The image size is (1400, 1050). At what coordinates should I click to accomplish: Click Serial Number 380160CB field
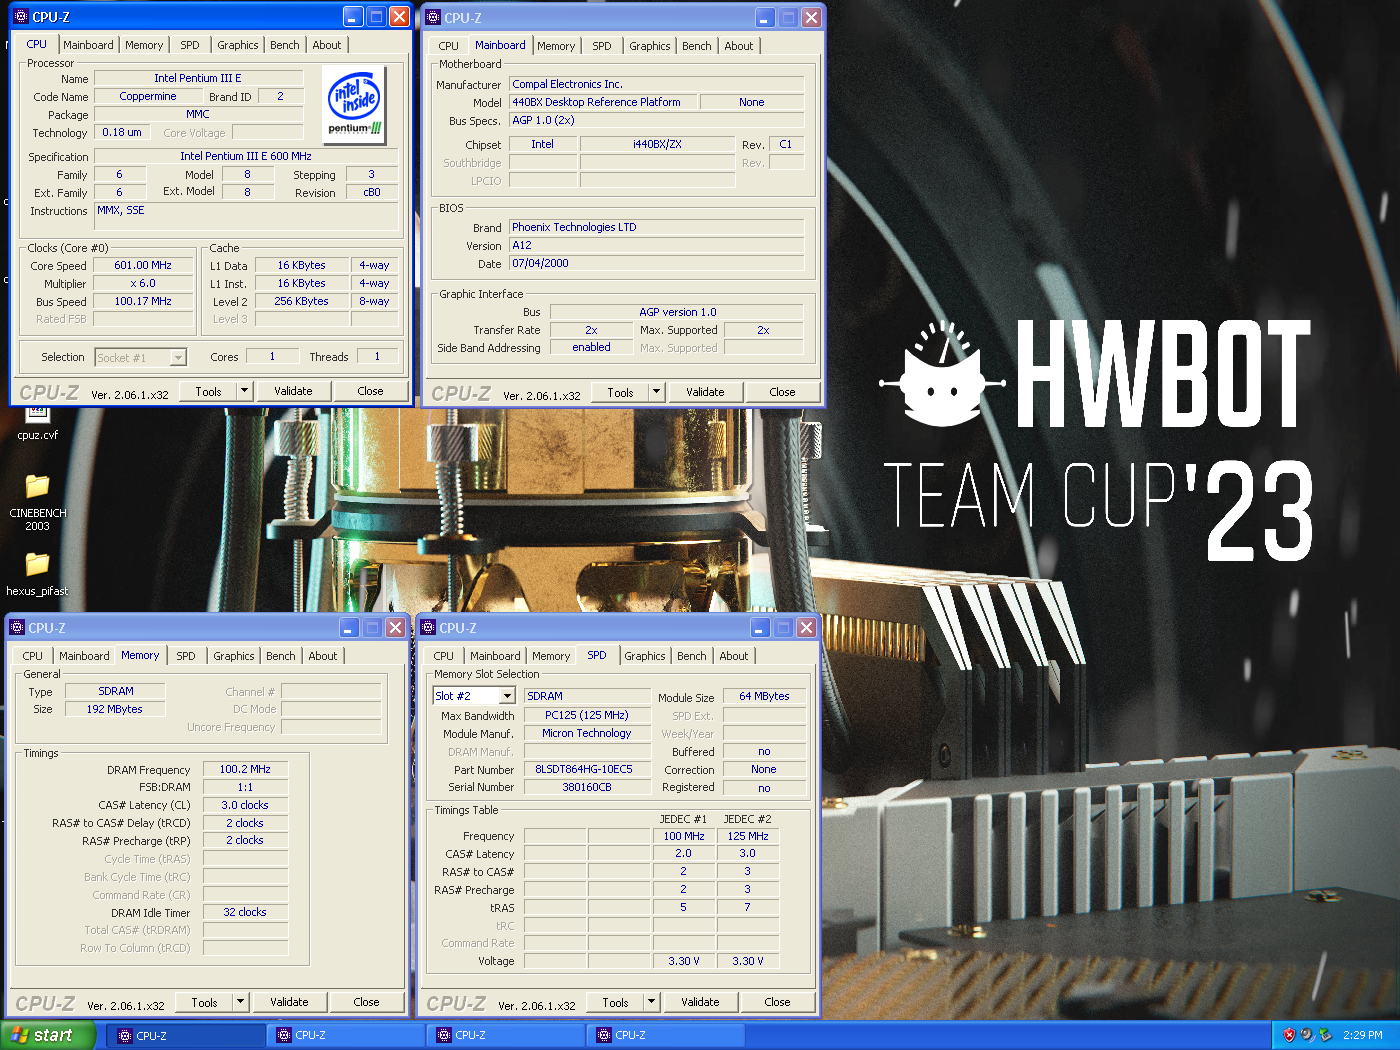pos(587,787)
